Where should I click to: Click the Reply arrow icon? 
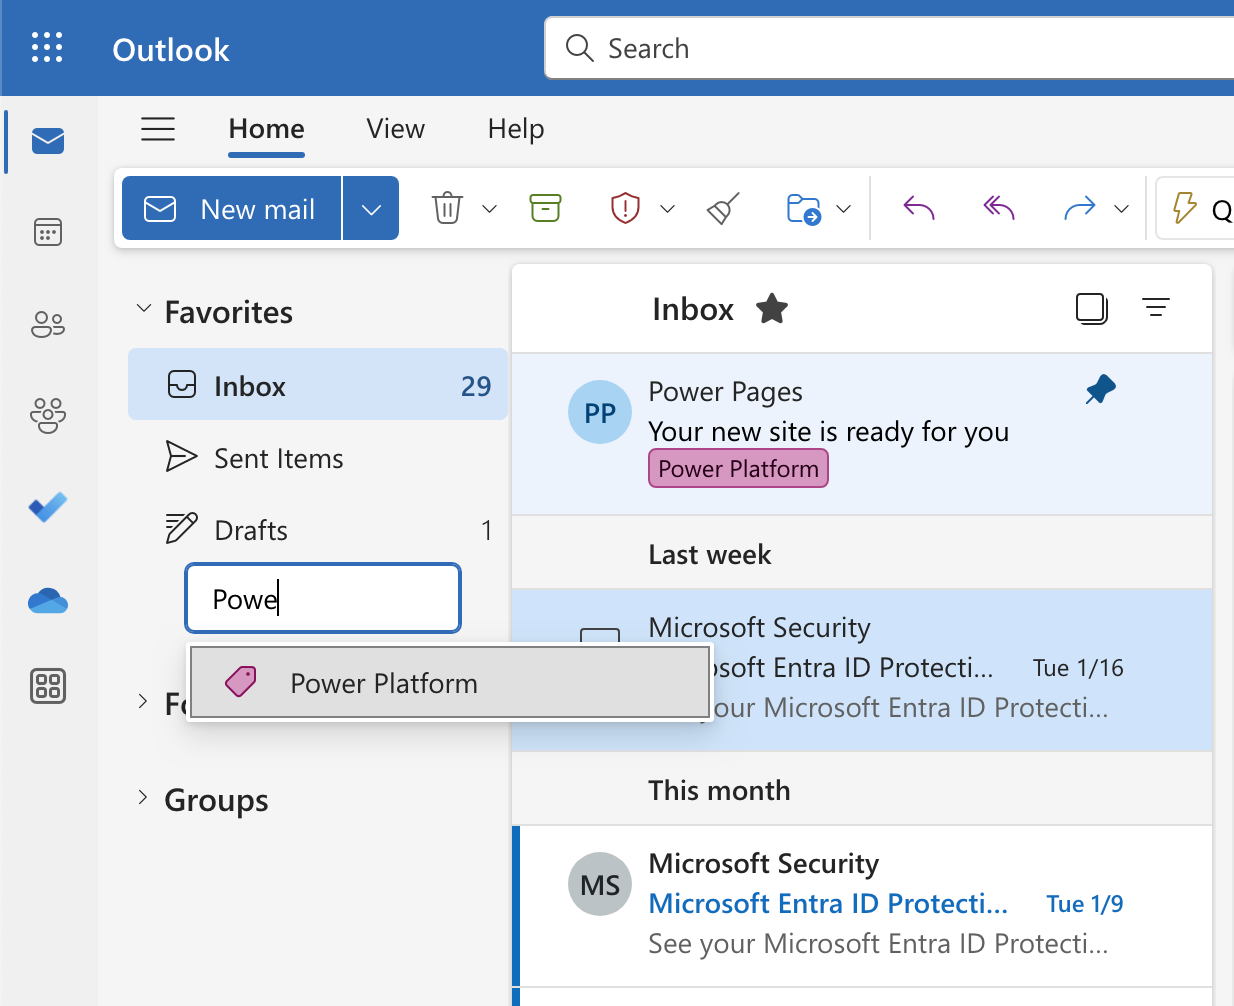(x=919, y=208)
